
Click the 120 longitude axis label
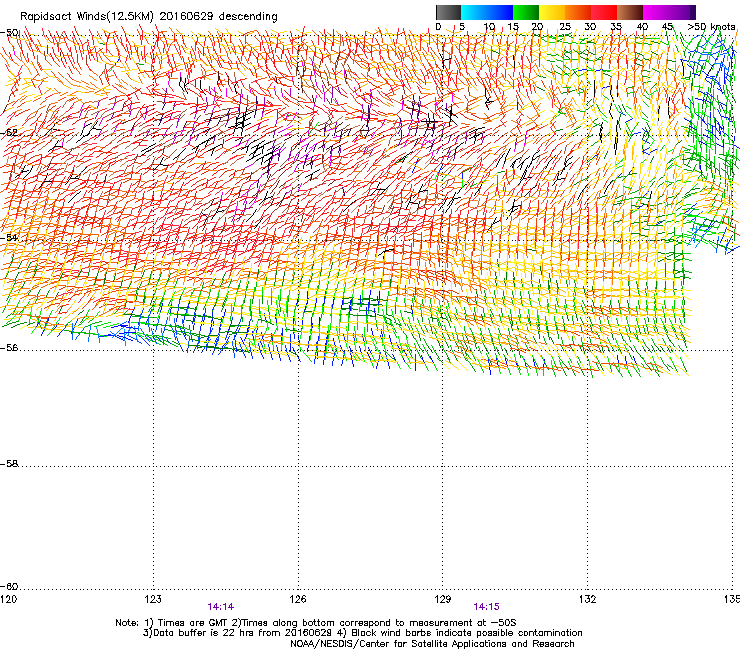coord(9,599)
